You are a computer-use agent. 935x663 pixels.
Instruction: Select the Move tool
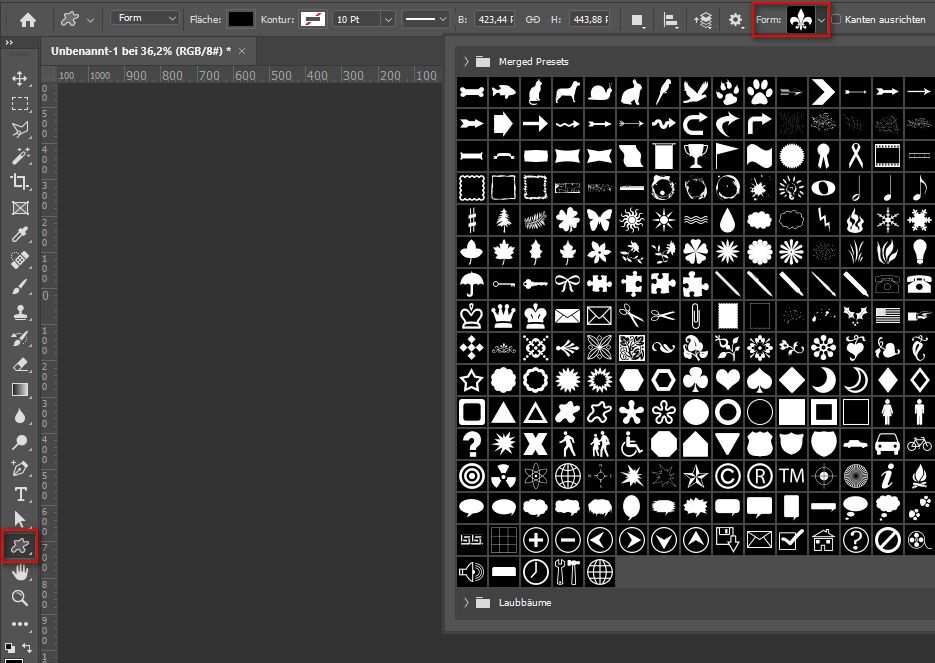[20, 78]
